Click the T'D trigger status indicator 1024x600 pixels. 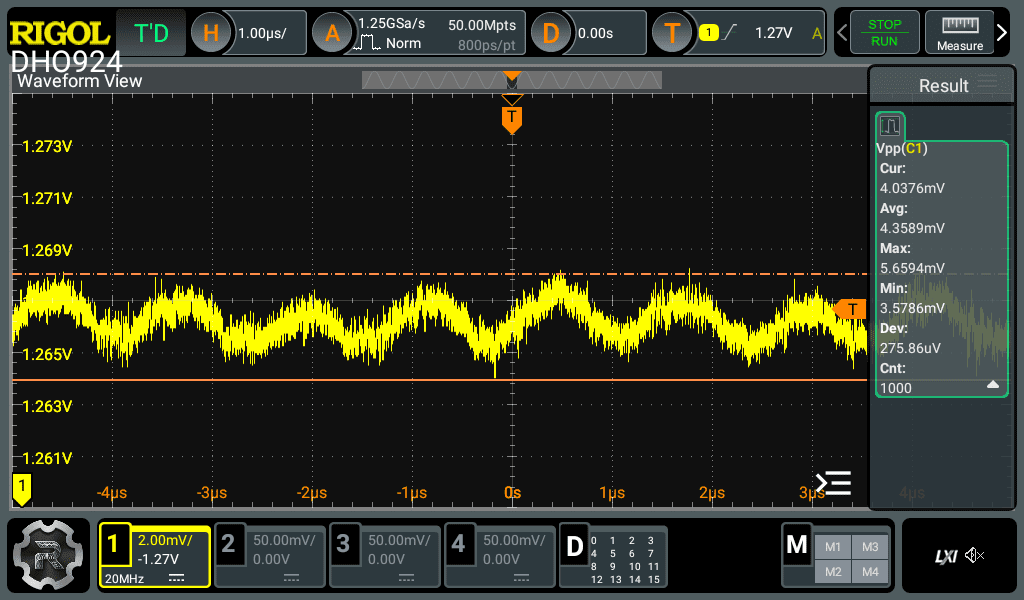tap(151, 33)
